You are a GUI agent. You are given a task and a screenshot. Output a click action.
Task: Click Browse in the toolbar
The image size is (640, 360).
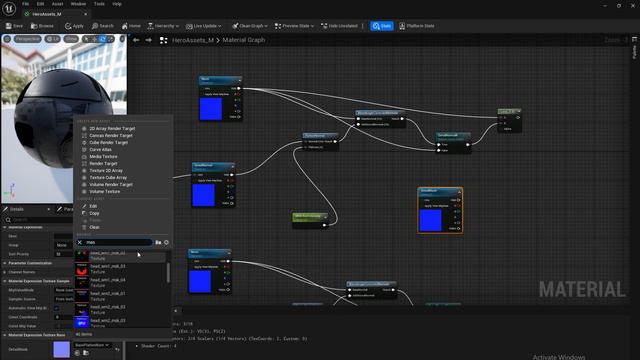pos(42,26)
